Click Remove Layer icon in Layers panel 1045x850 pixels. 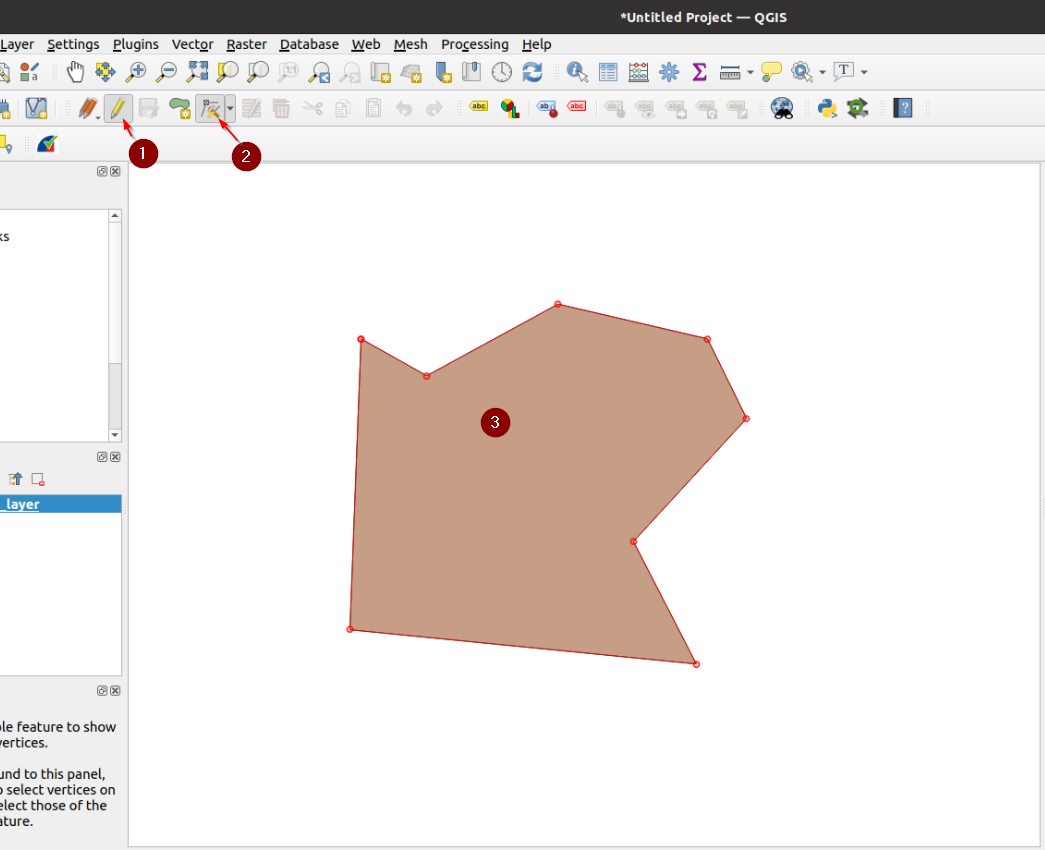coord(38,479)
